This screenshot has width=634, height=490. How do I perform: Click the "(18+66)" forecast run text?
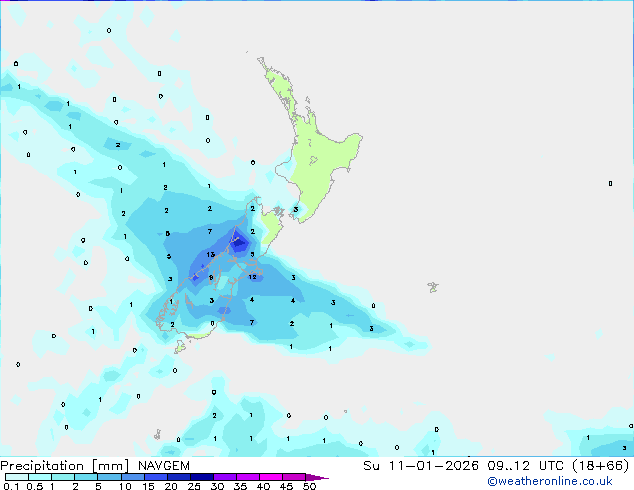pos(601,466)
